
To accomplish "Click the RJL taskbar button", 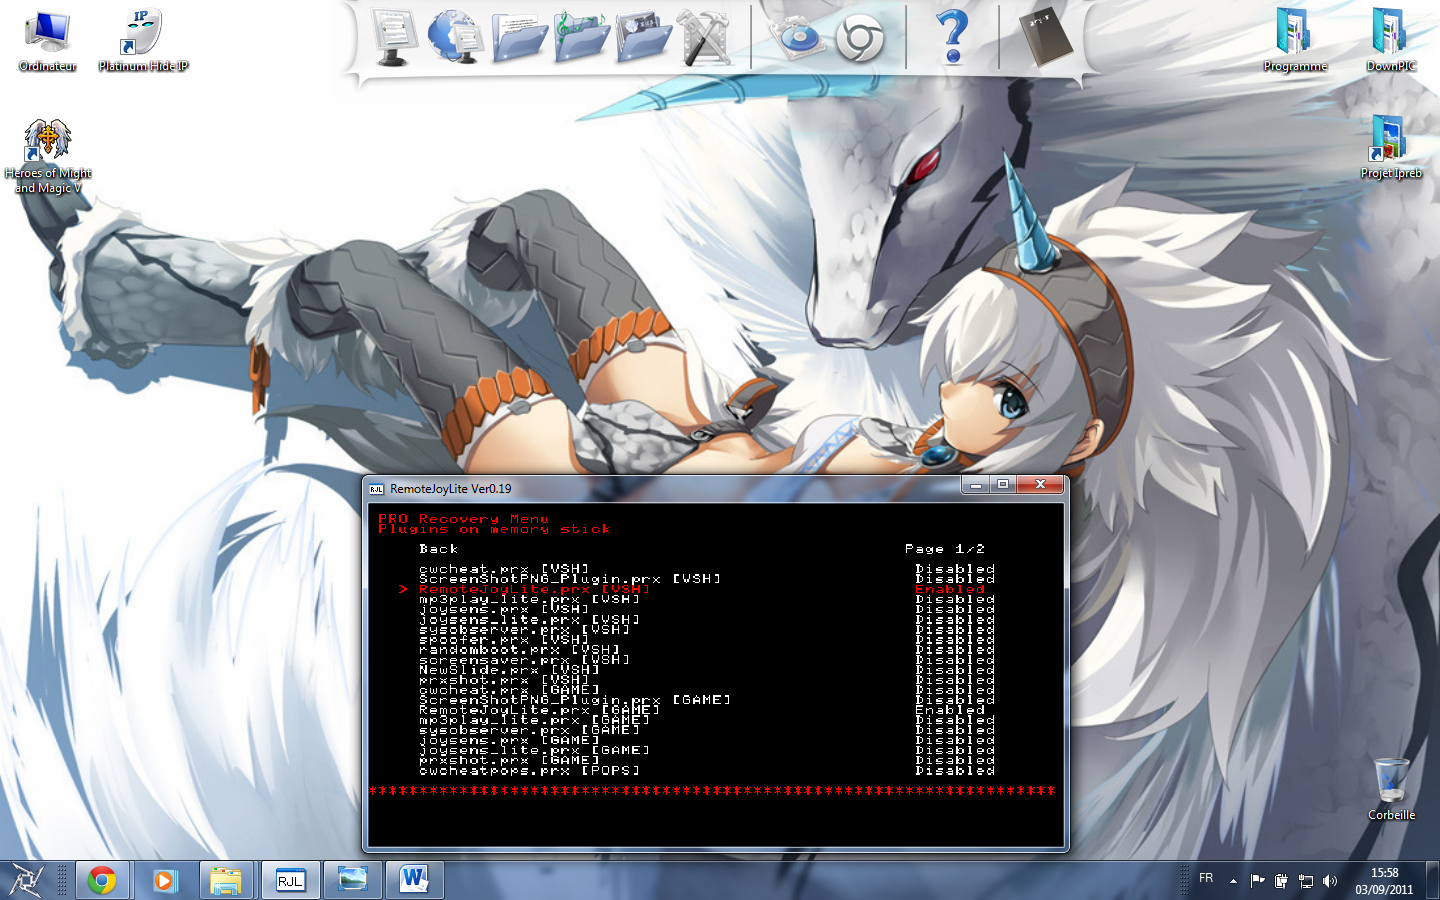I will point(290,880).
